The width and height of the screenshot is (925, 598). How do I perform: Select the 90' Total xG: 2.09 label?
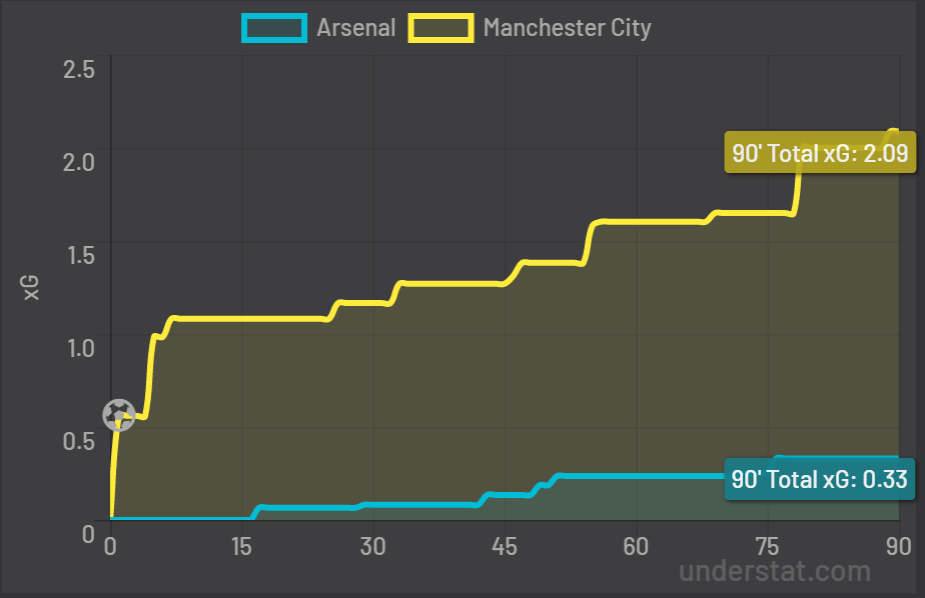(x=820, y=154)
